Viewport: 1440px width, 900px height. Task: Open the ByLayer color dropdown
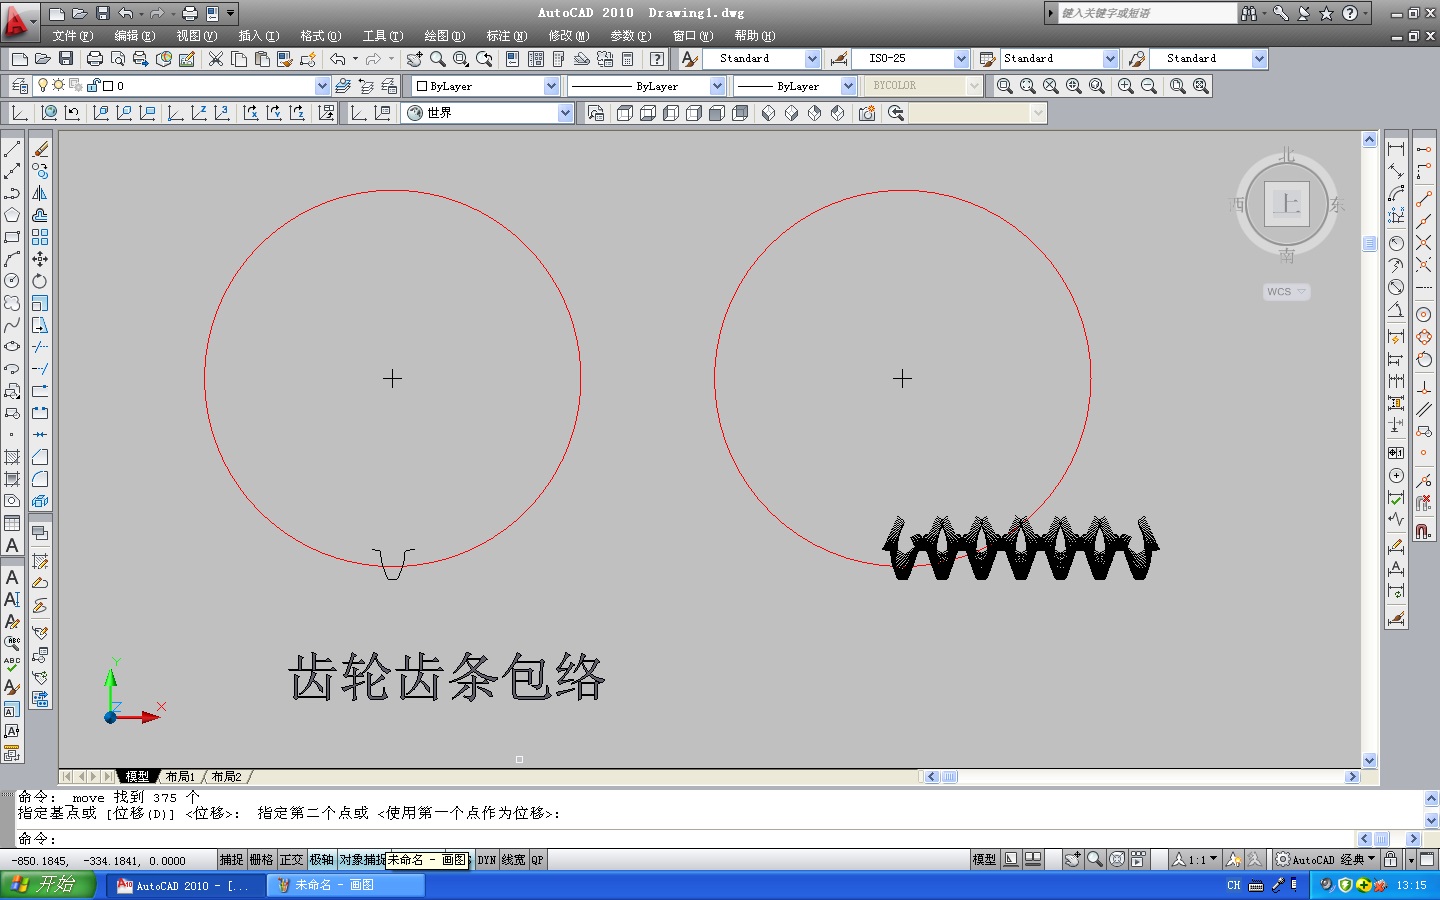click(551, 86)
